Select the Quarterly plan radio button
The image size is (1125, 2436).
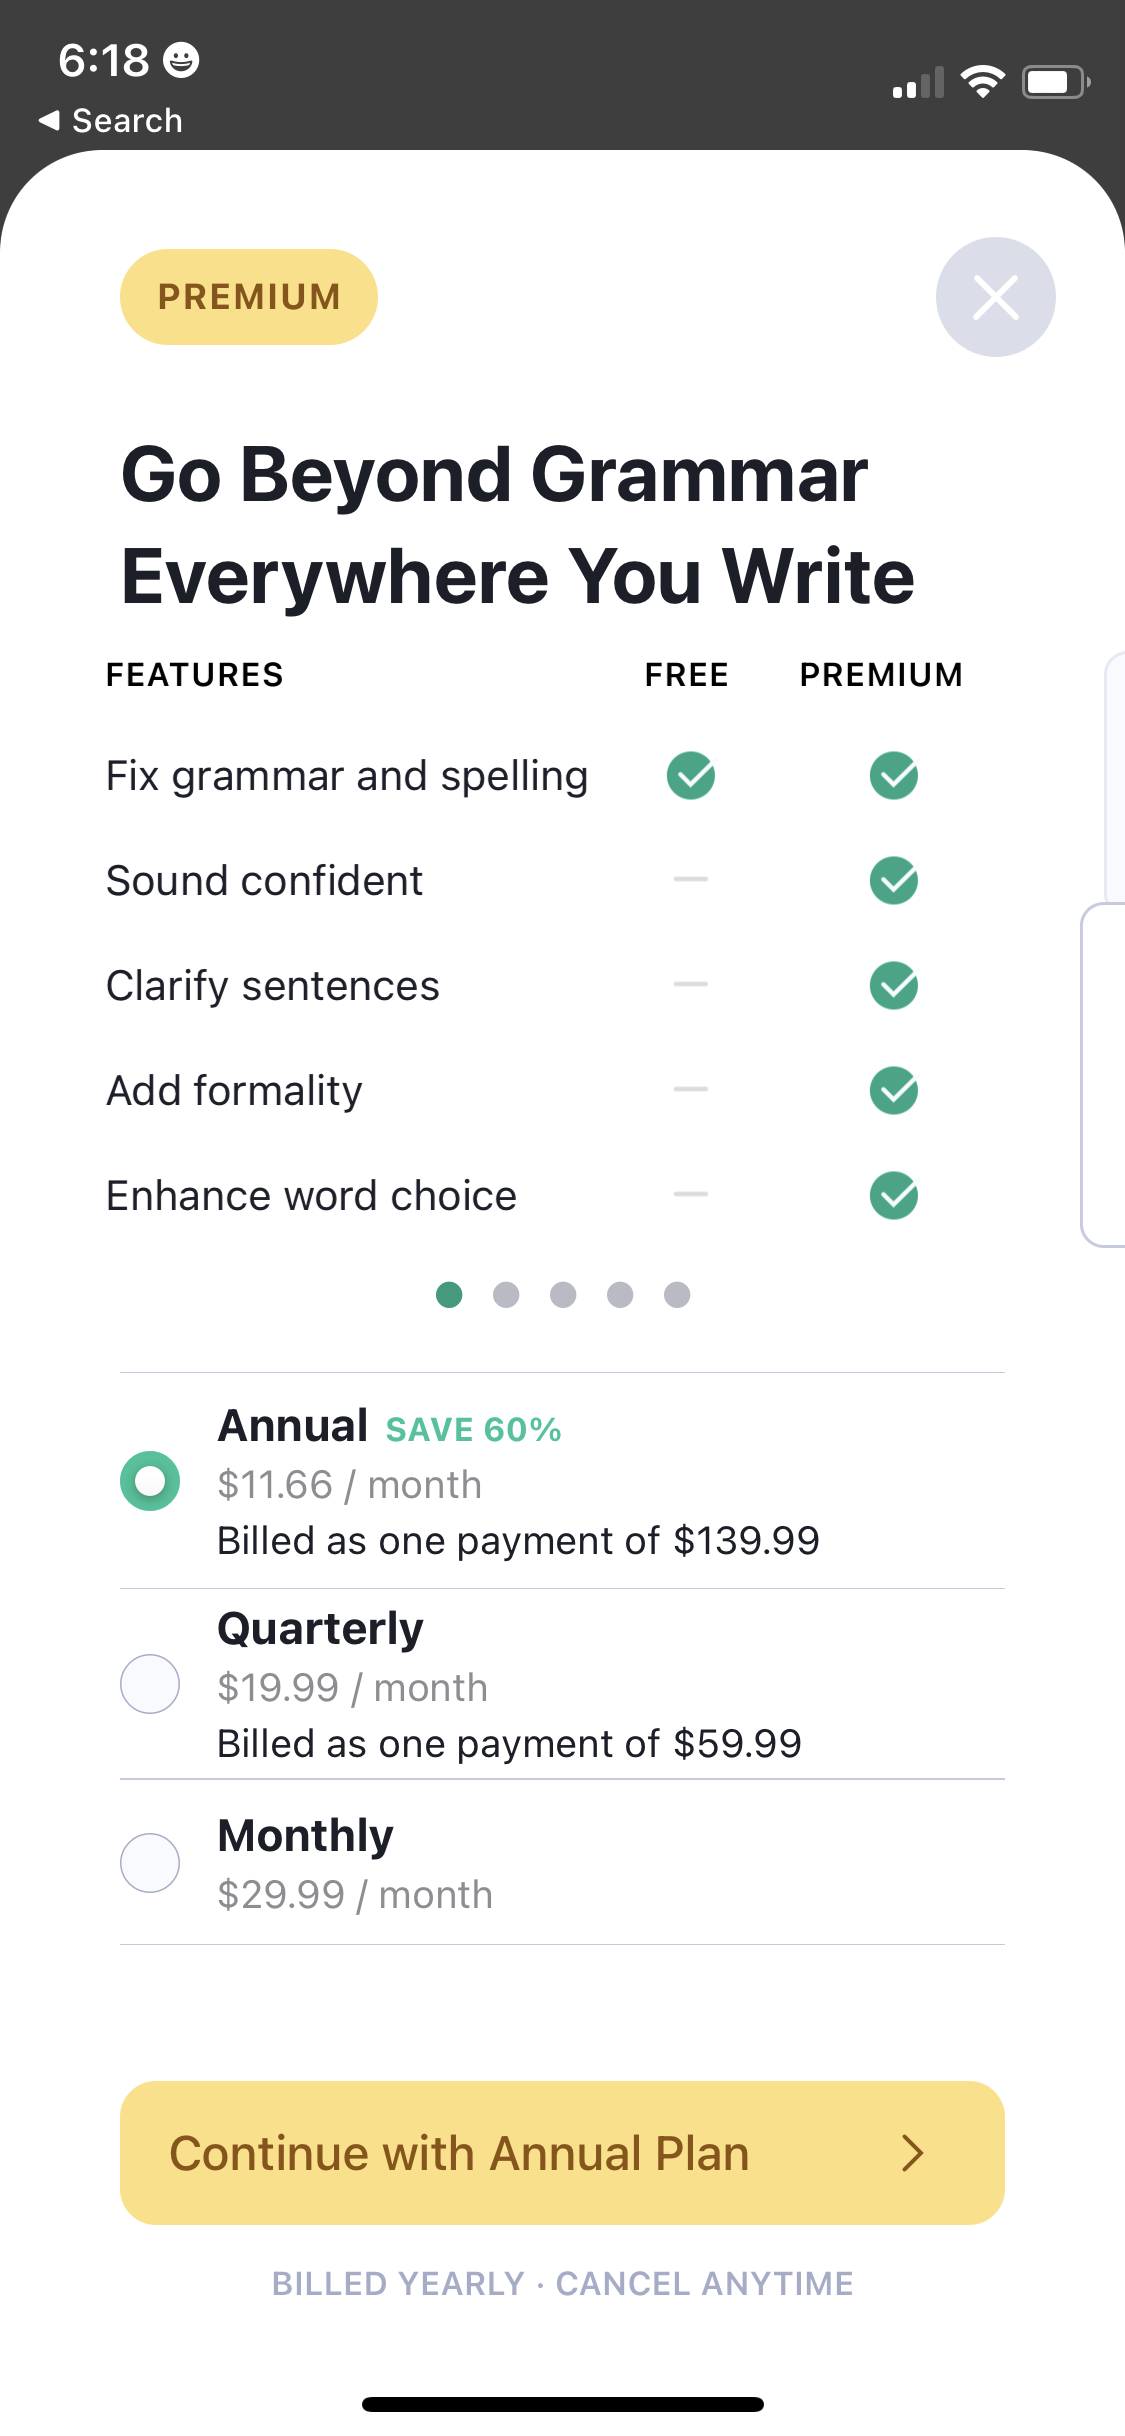(x=149, y=1684)
